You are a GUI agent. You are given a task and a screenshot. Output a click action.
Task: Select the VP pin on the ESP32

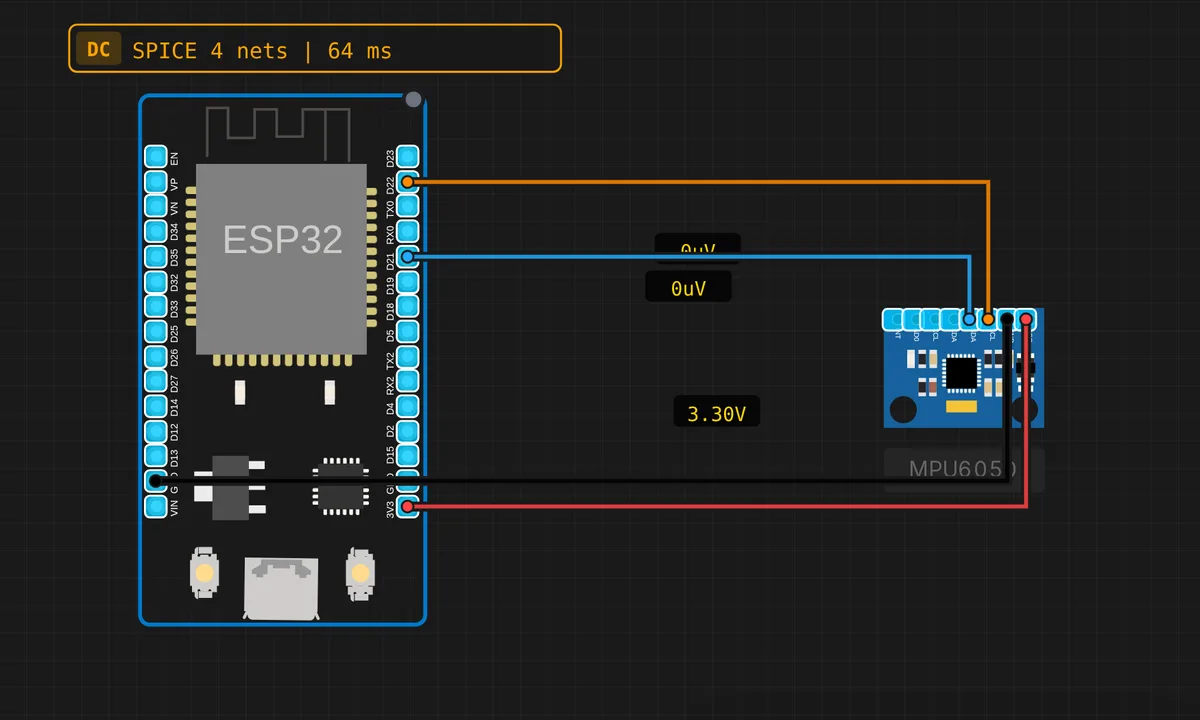[156, 182]
